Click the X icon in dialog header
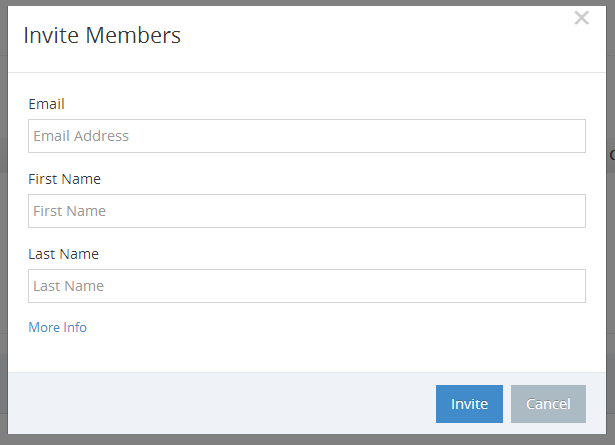615x445 pixels. (x=581, y=18)
